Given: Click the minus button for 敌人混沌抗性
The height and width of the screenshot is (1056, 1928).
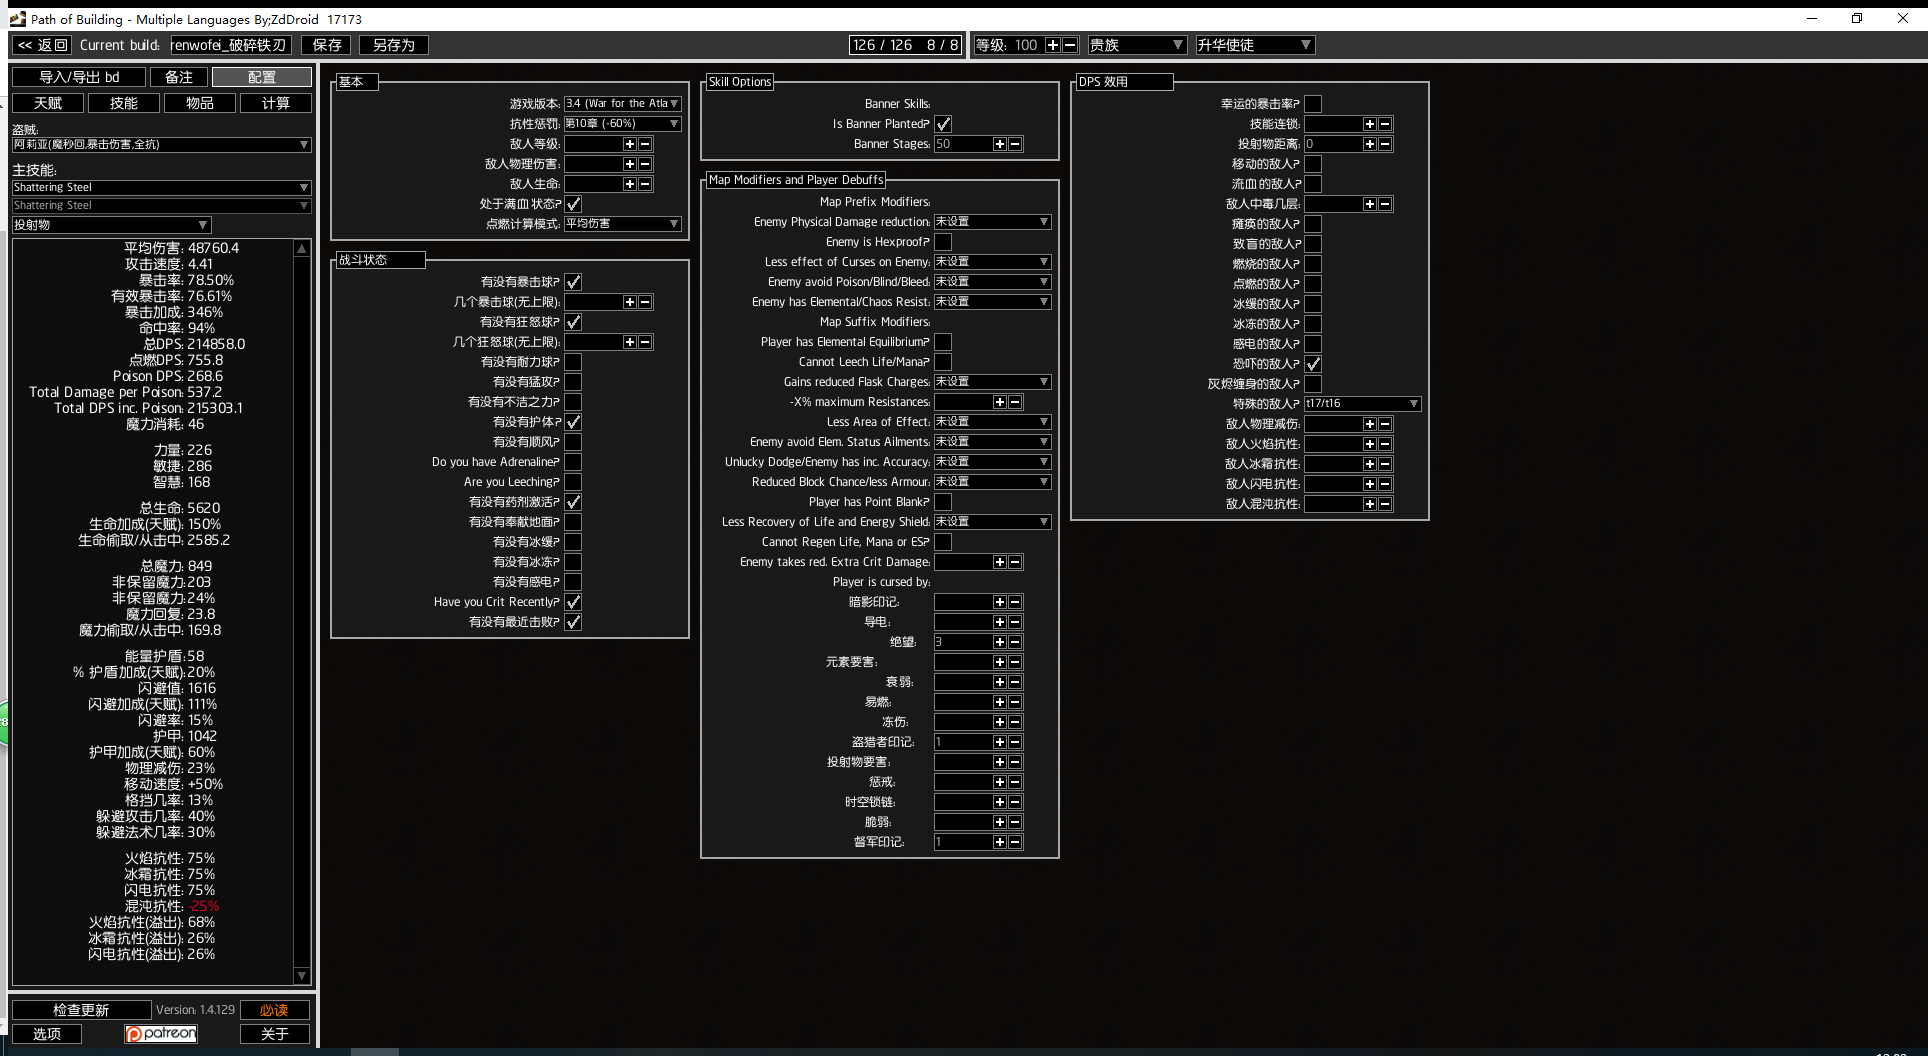Looking at the screenshot, I should tap(1385, 504).
